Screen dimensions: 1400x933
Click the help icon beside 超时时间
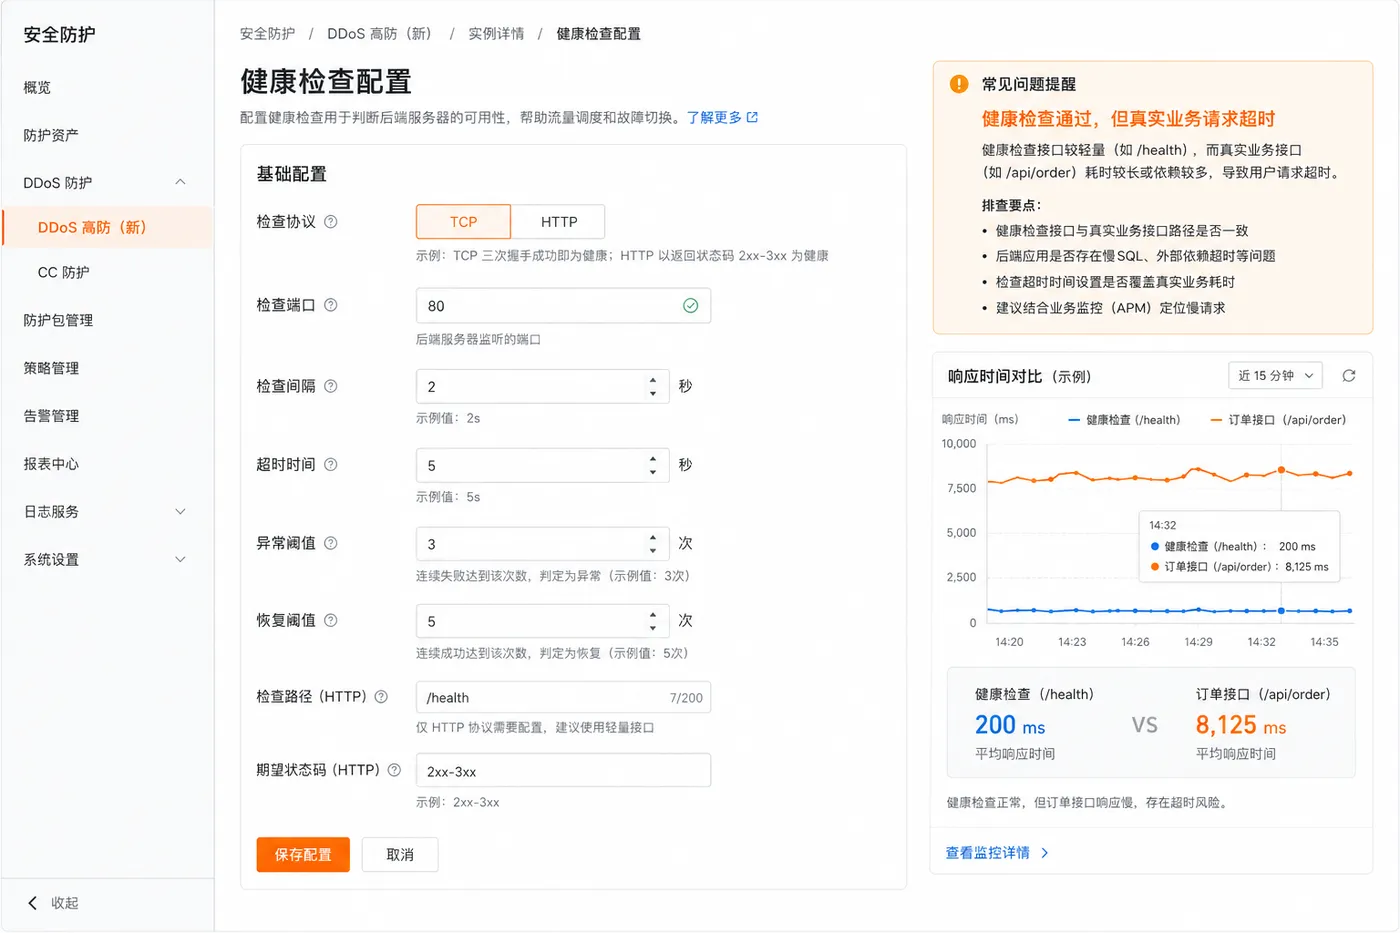331,465
